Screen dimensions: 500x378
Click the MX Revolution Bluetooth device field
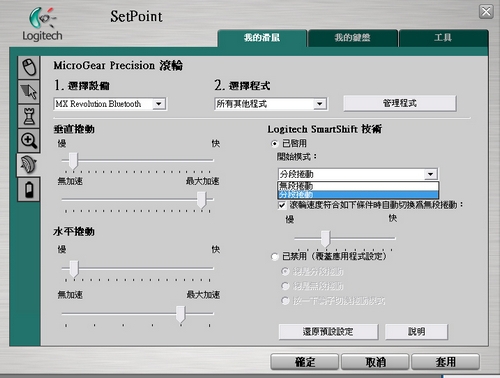(x=110, y=104)
